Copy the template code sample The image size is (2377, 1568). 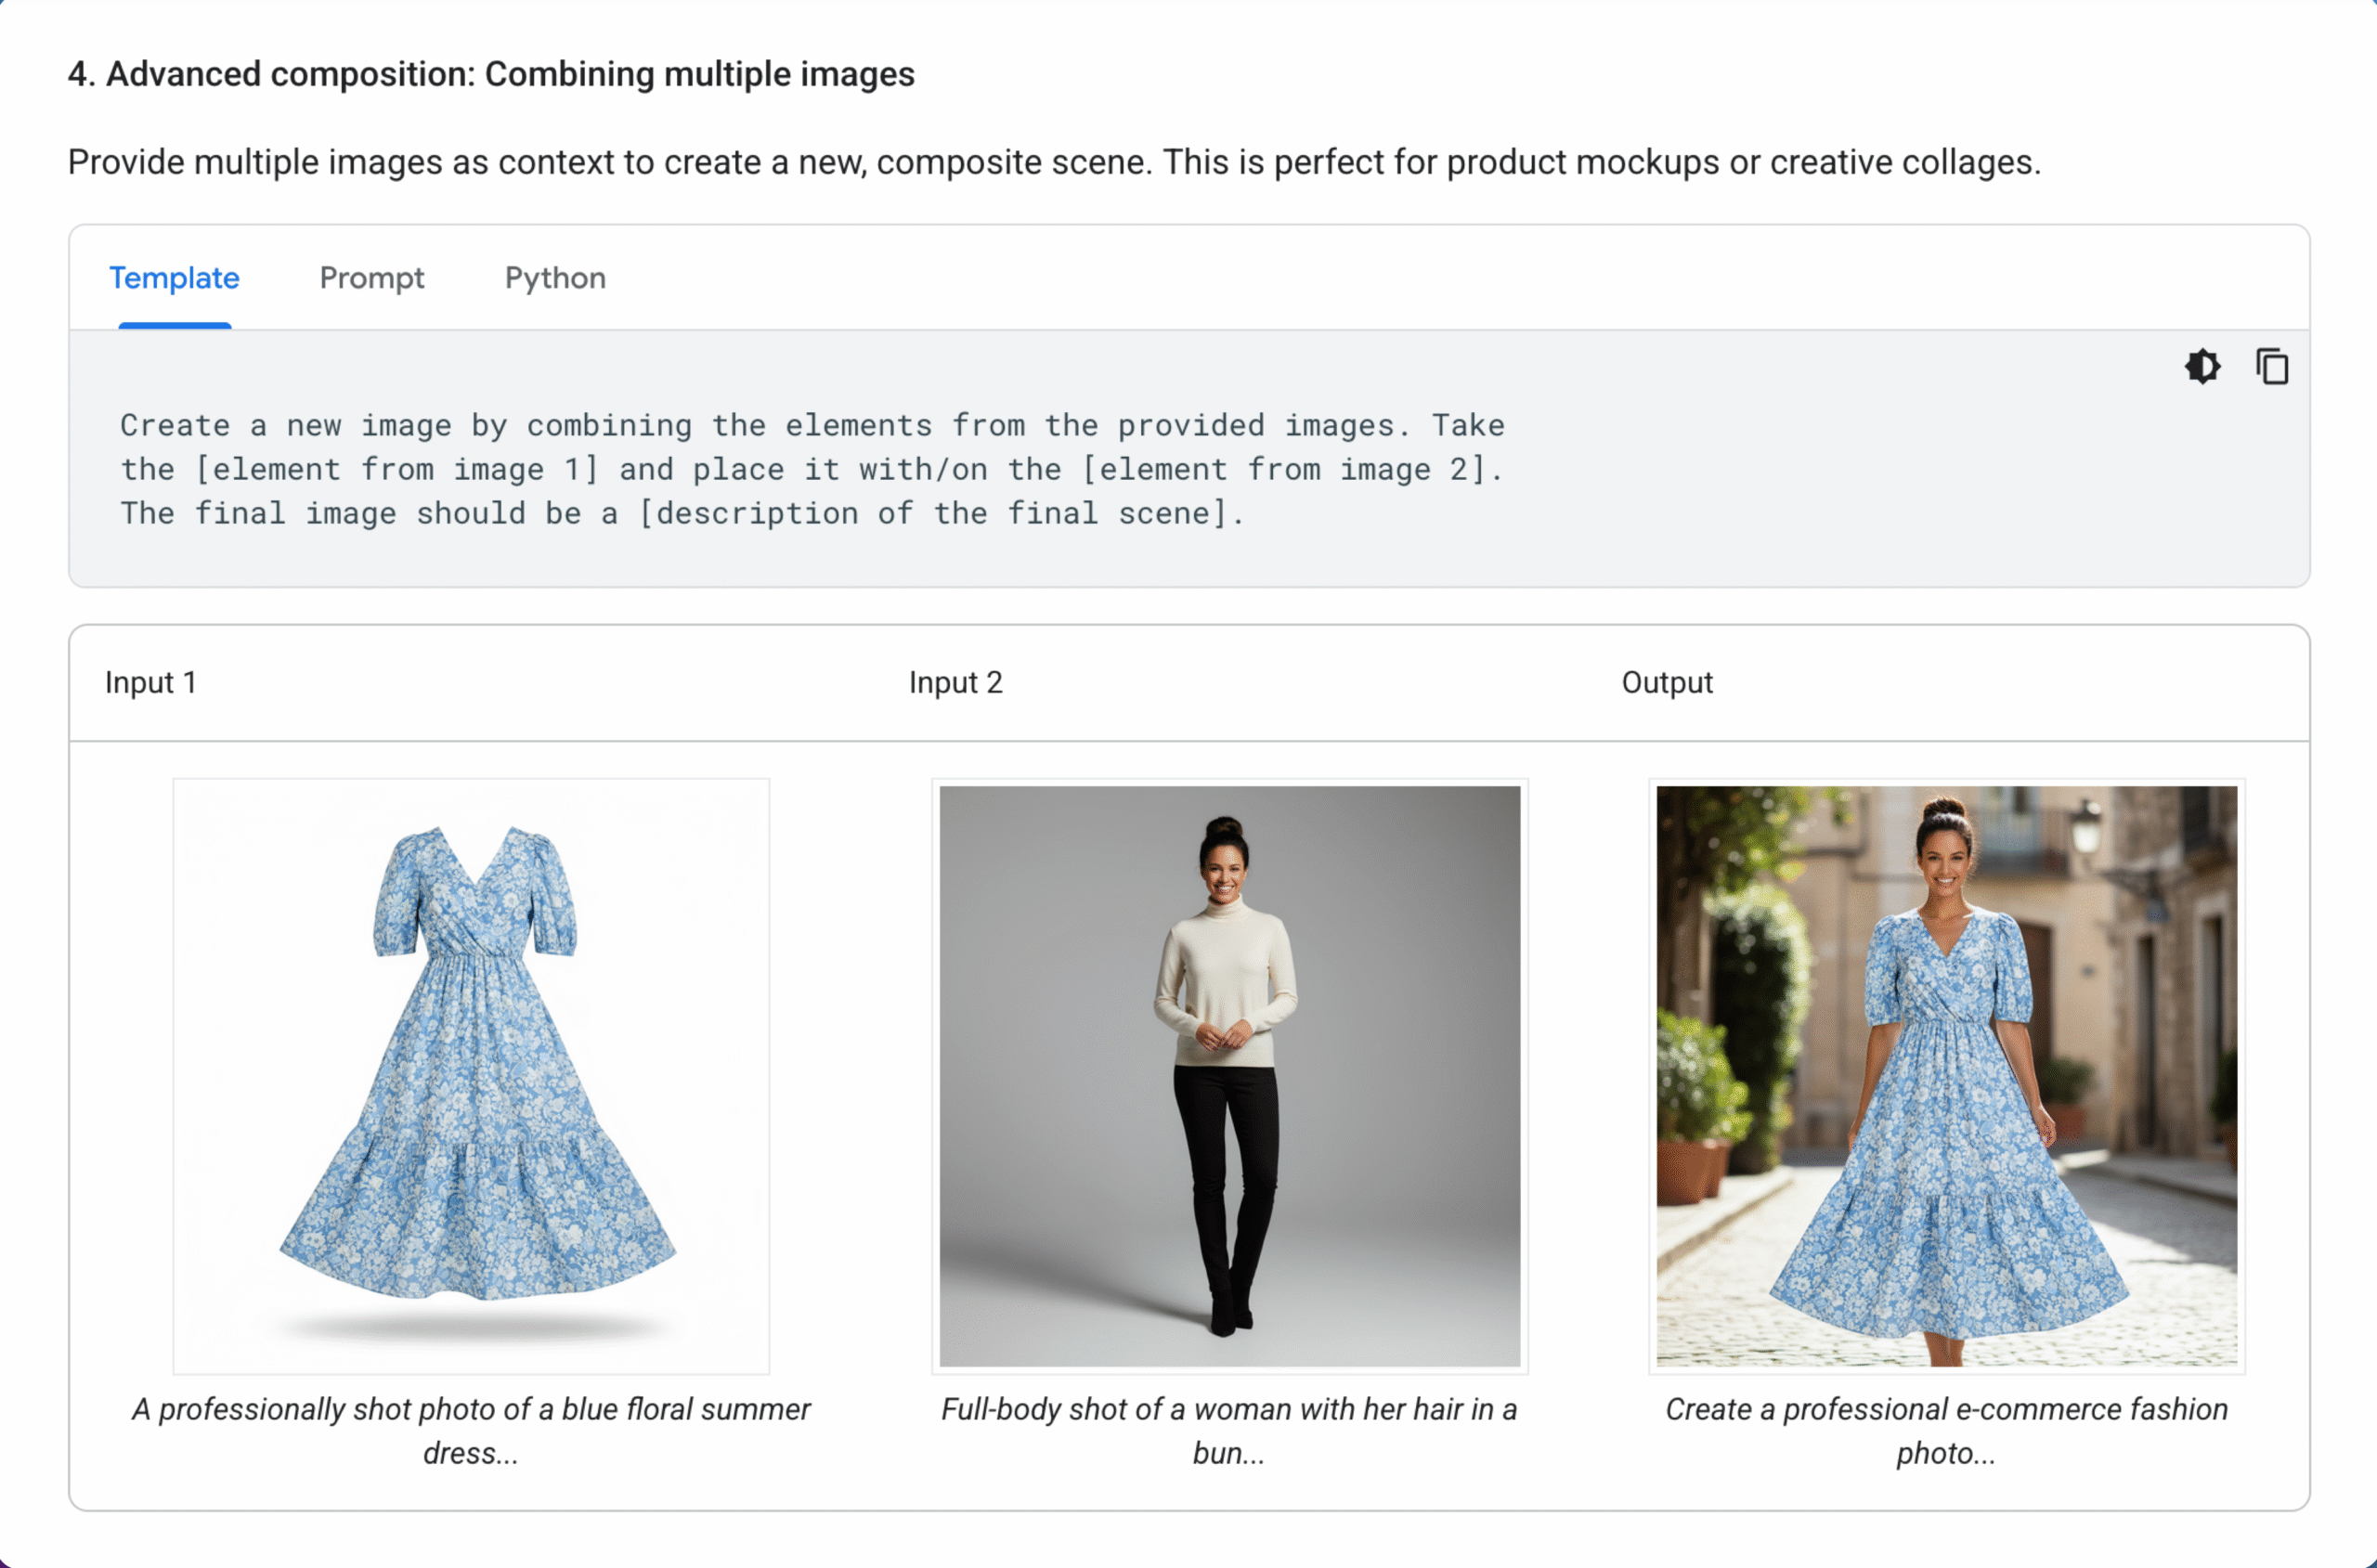[2271, 367]
